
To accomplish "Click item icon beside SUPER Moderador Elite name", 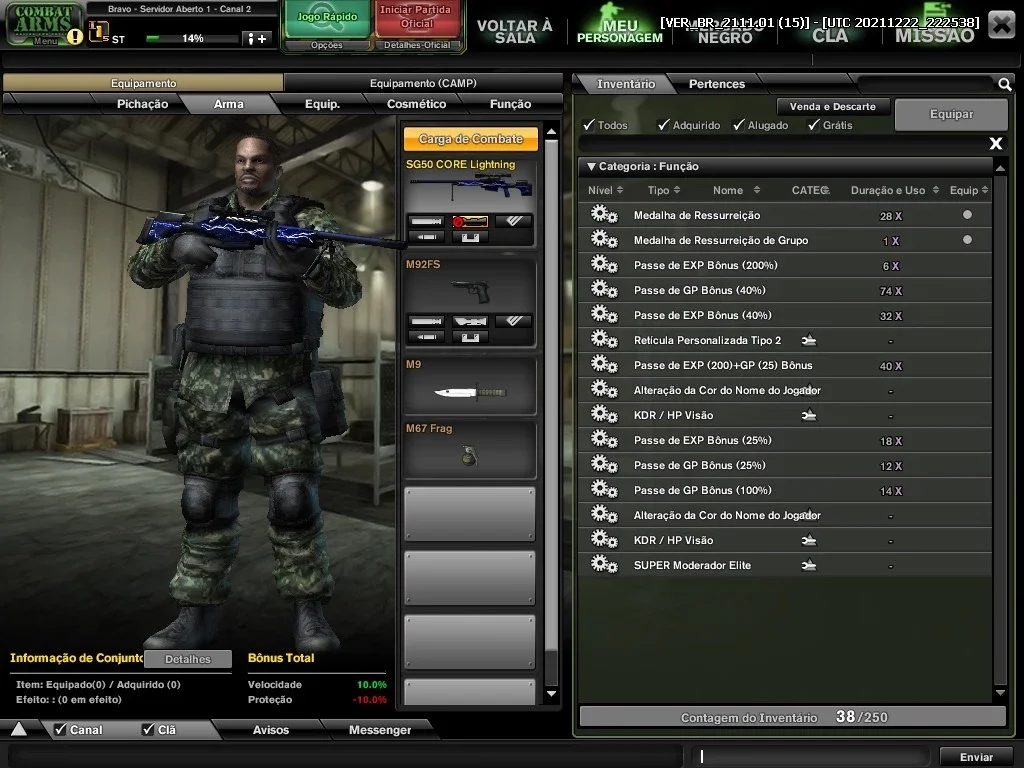I will [x=808, y=565].
